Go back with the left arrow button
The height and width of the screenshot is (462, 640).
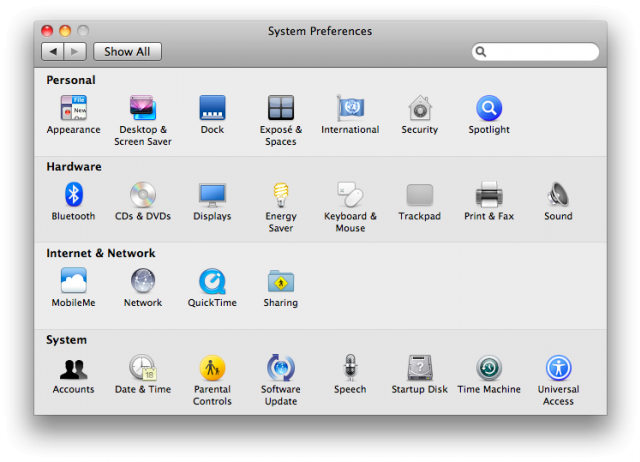pyautogui.click(x=53, y=52)
